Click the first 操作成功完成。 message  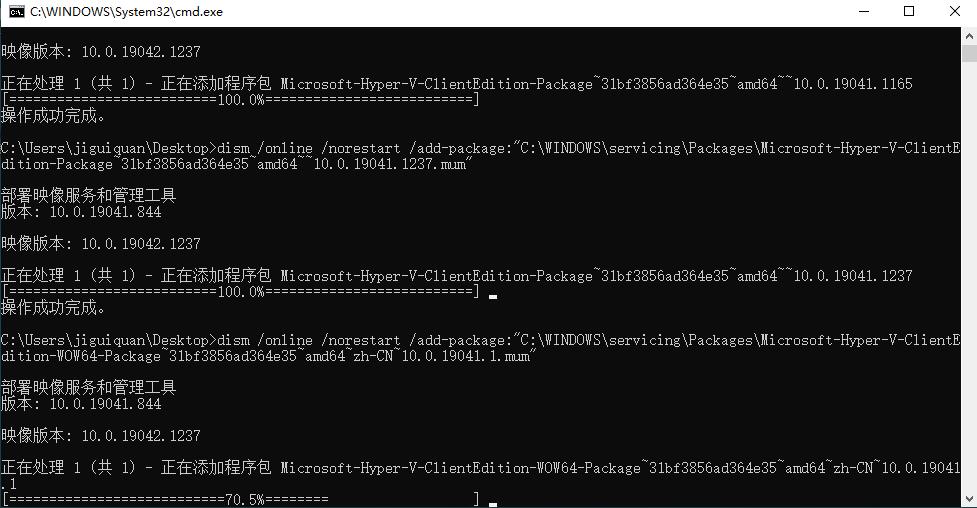click(54, 115)
